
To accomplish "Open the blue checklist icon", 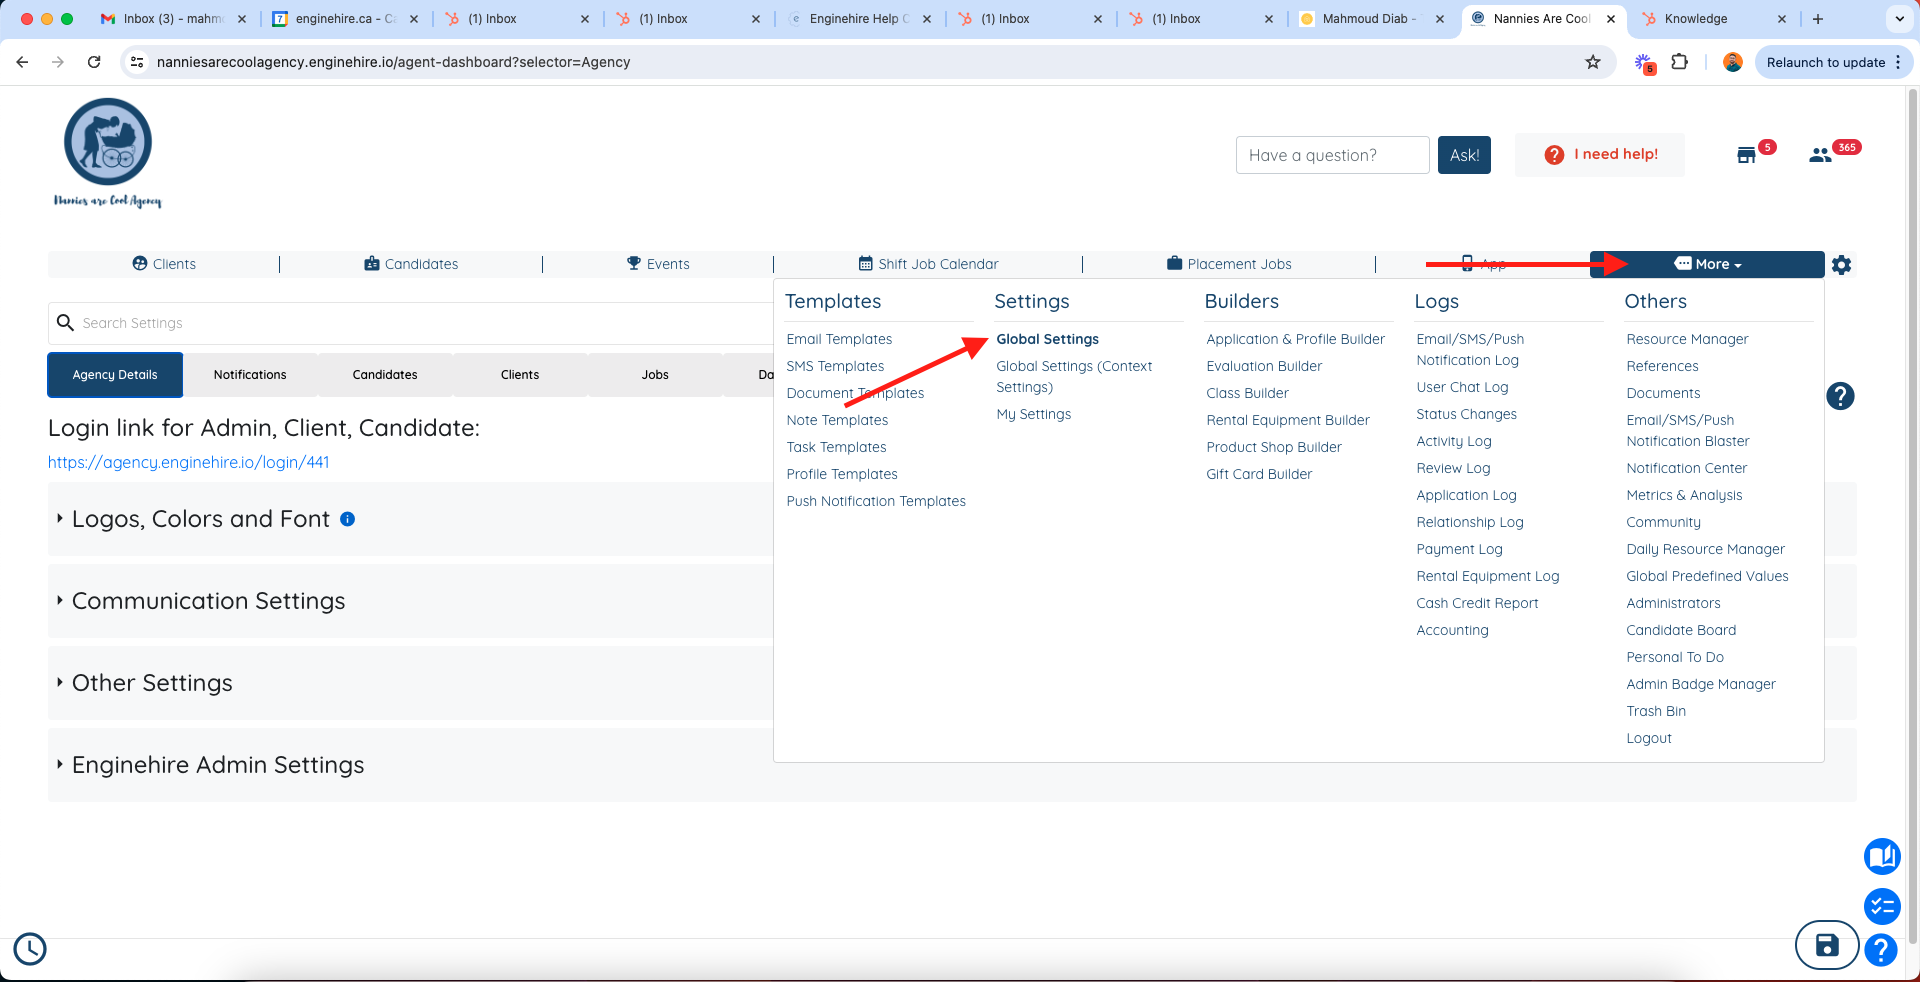I will coord(1882,907).
